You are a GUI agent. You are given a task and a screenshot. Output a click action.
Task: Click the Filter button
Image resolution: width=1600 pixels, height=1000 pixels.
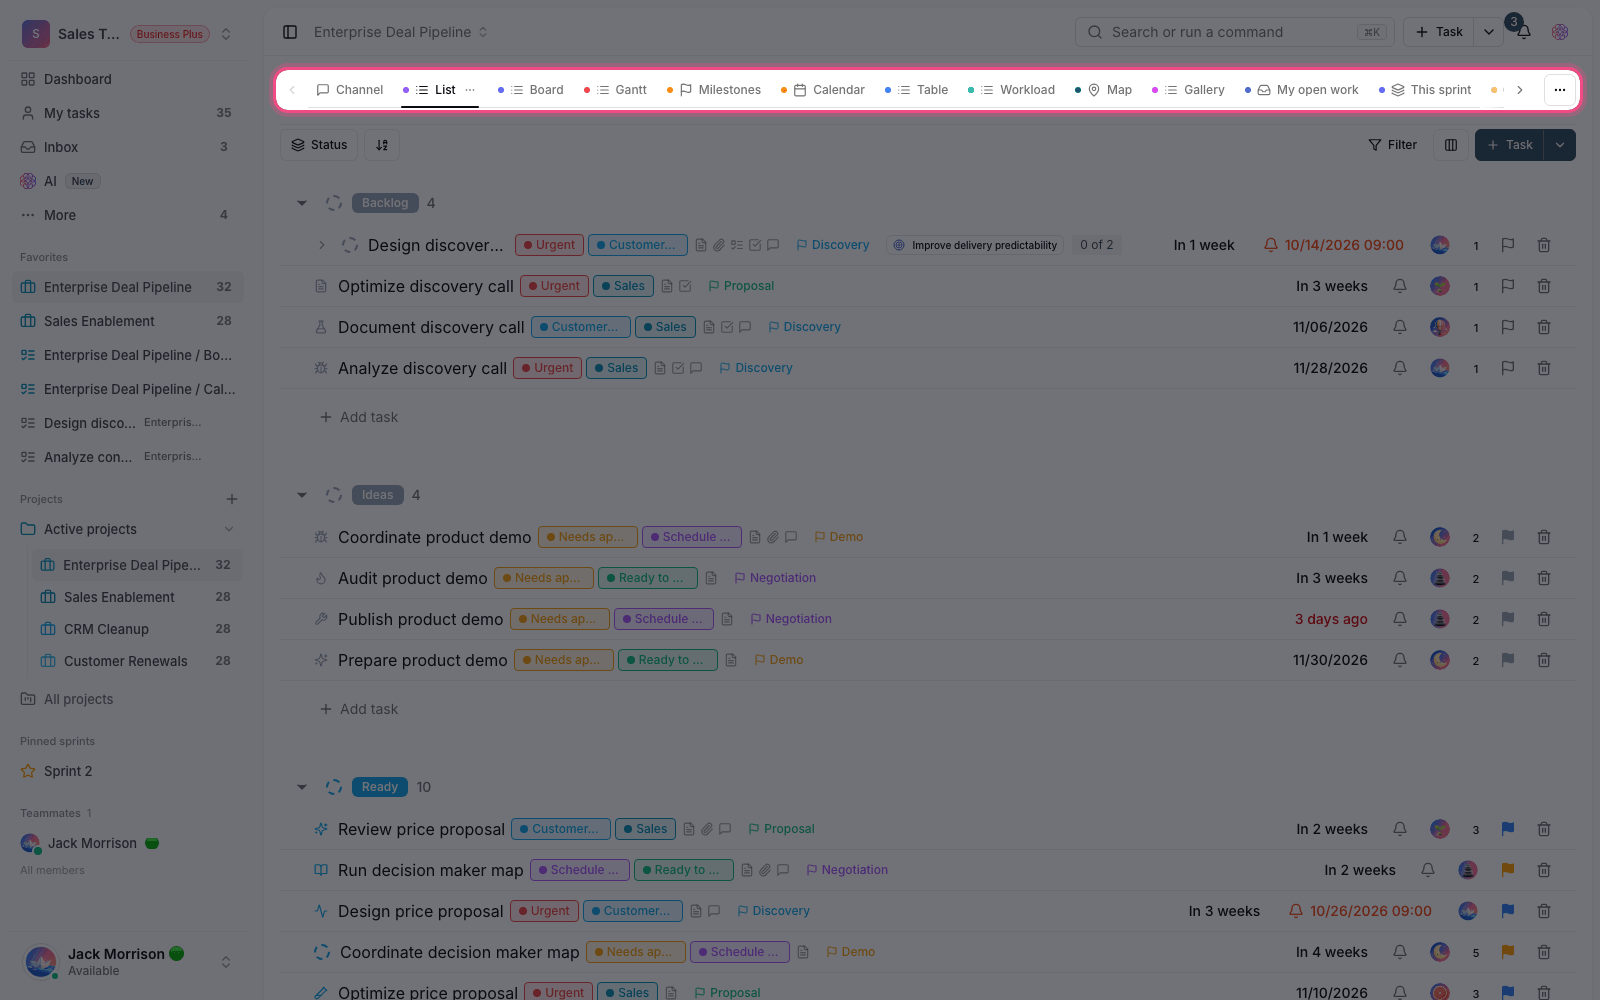tap(1393, 145)
